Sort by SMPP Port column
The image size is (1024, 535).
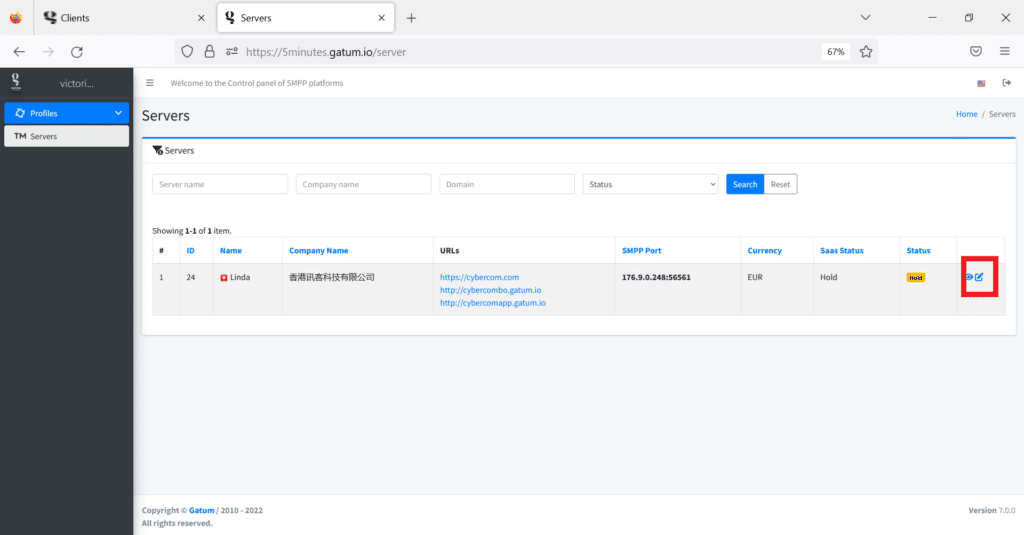tap(641, 251)
